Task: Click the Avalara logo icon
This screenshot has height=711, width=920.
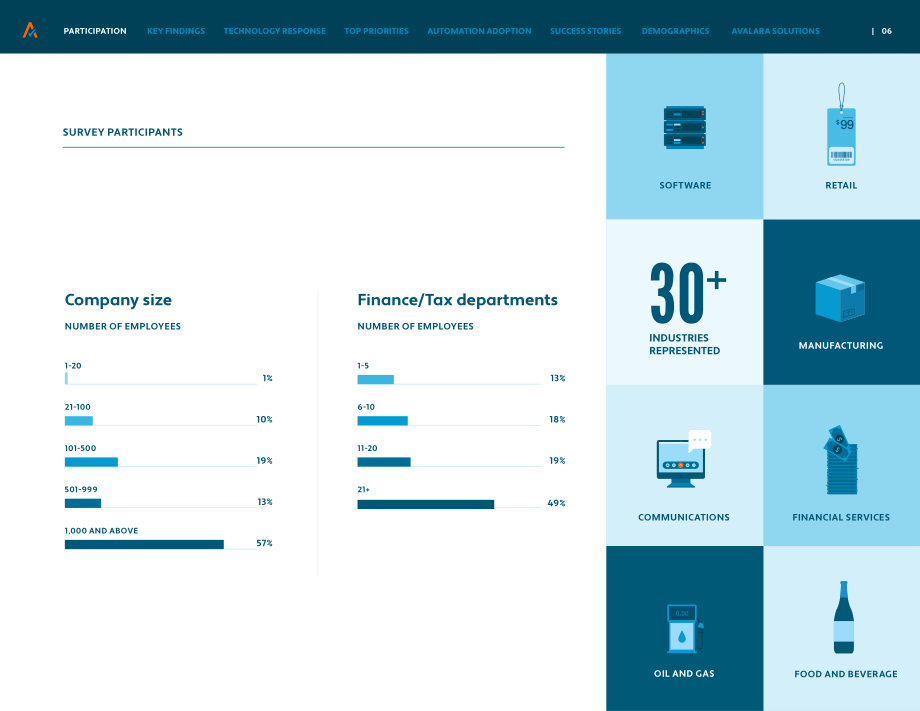Action: point(30,31)
